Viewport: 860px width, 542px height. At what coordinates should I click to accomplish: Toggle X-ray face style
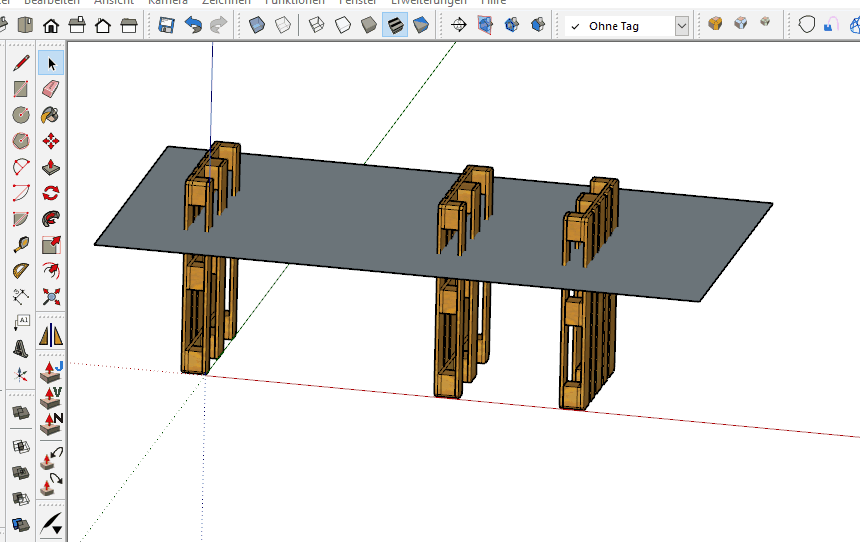[x=257, y=25]
